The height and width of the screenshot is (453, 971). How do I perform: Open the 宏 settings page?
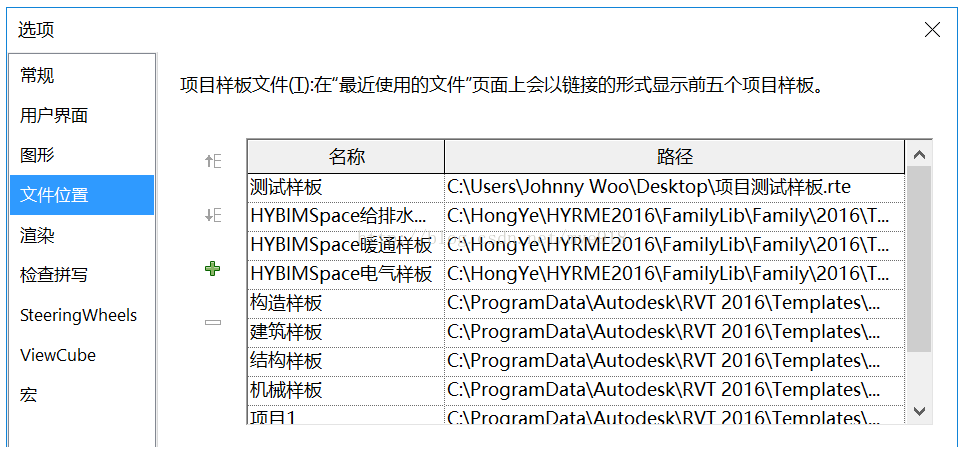[x=82, y=395]
